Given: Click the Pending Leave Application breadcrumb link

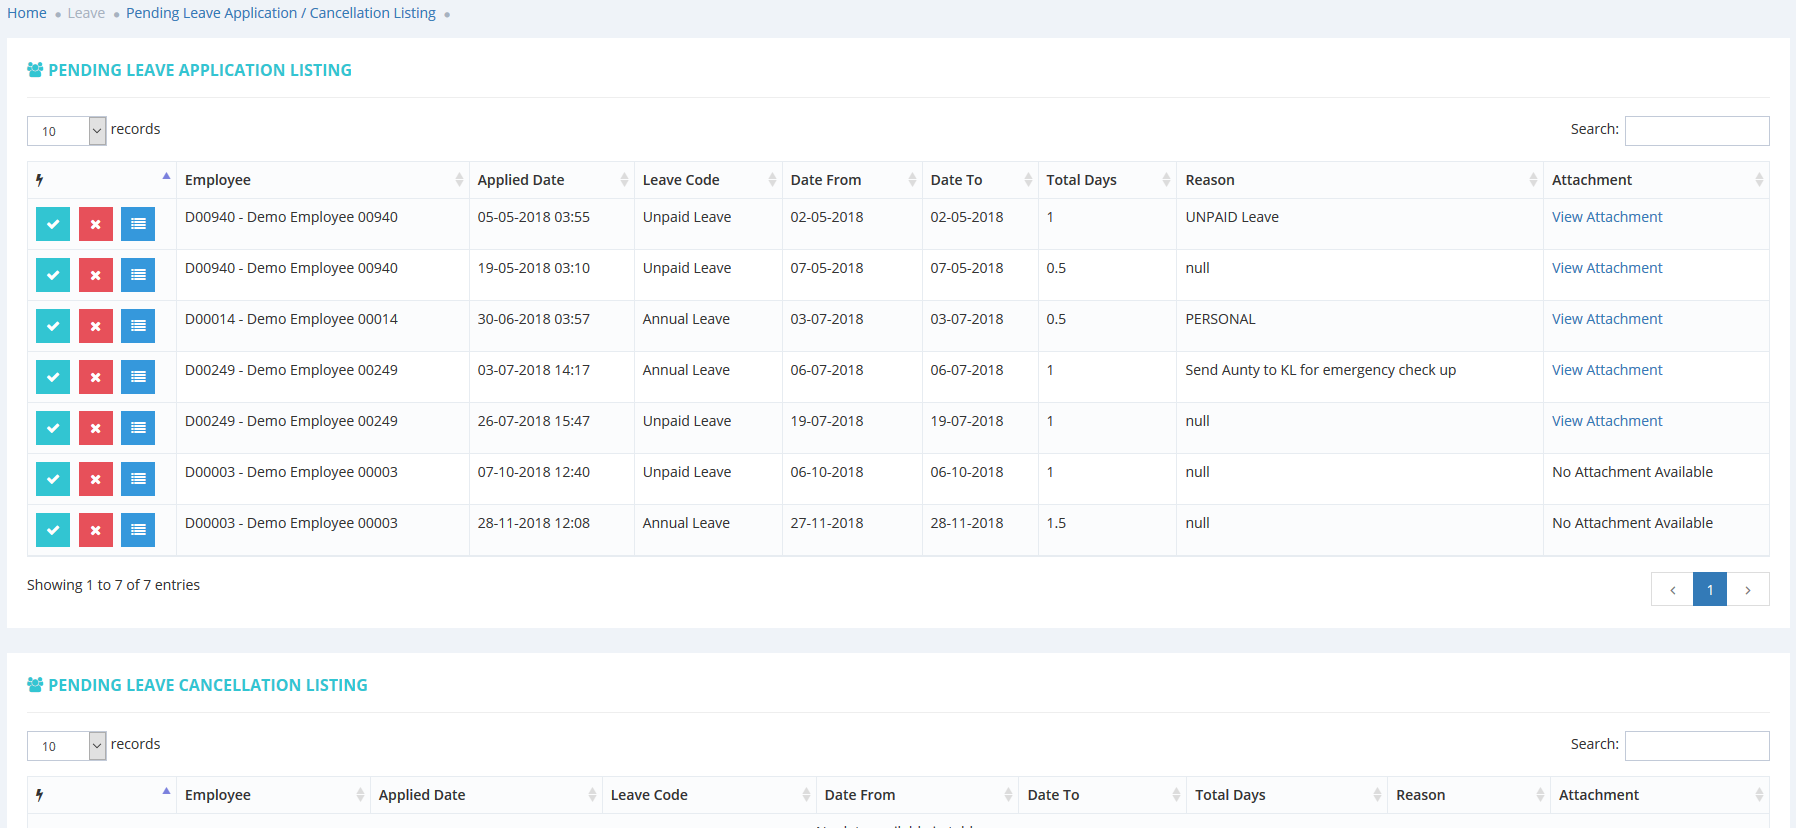Looking at the screenshot, I should click(x=280, y=13).
